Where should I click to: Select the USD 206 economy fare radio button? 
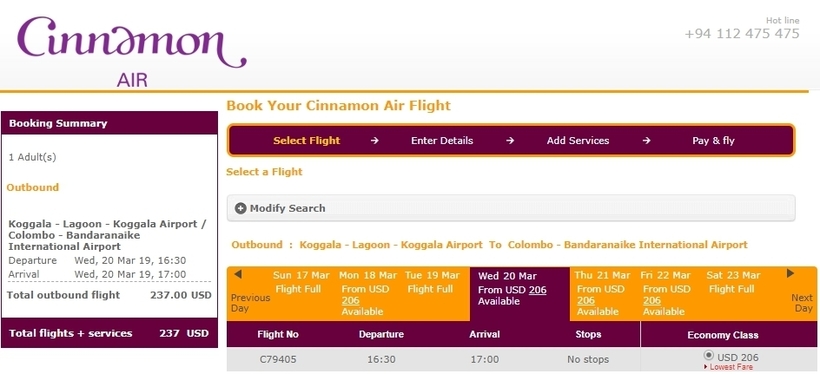click(709, 355)
